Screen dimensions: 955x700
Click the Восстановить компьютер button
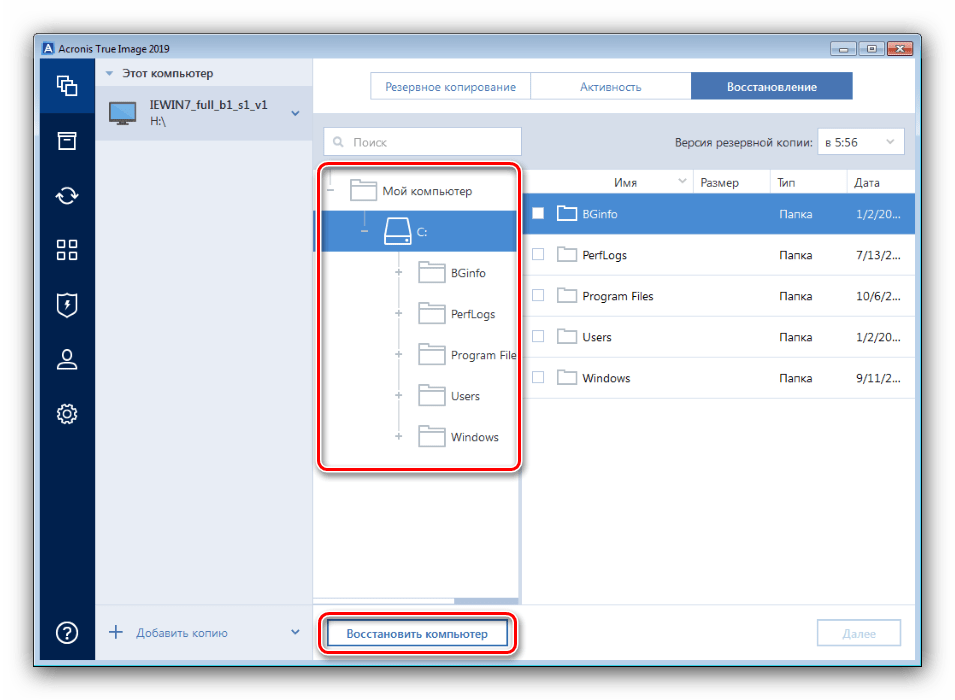(417, 634)
